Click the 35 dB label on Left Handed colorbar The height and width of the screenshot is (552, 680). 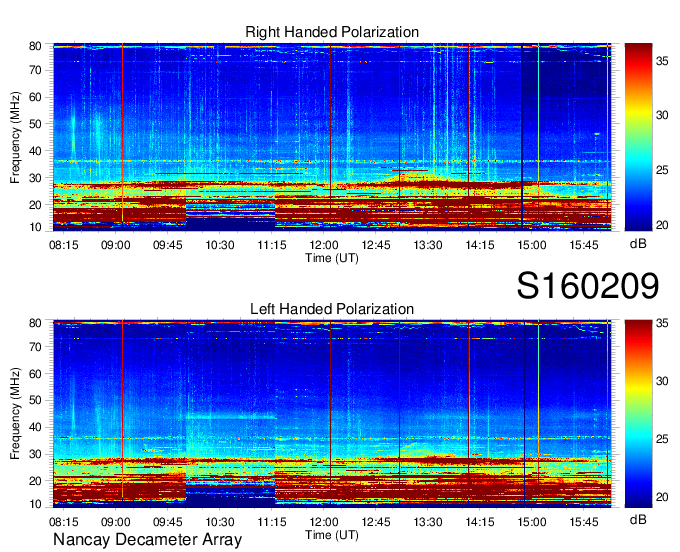662,323
